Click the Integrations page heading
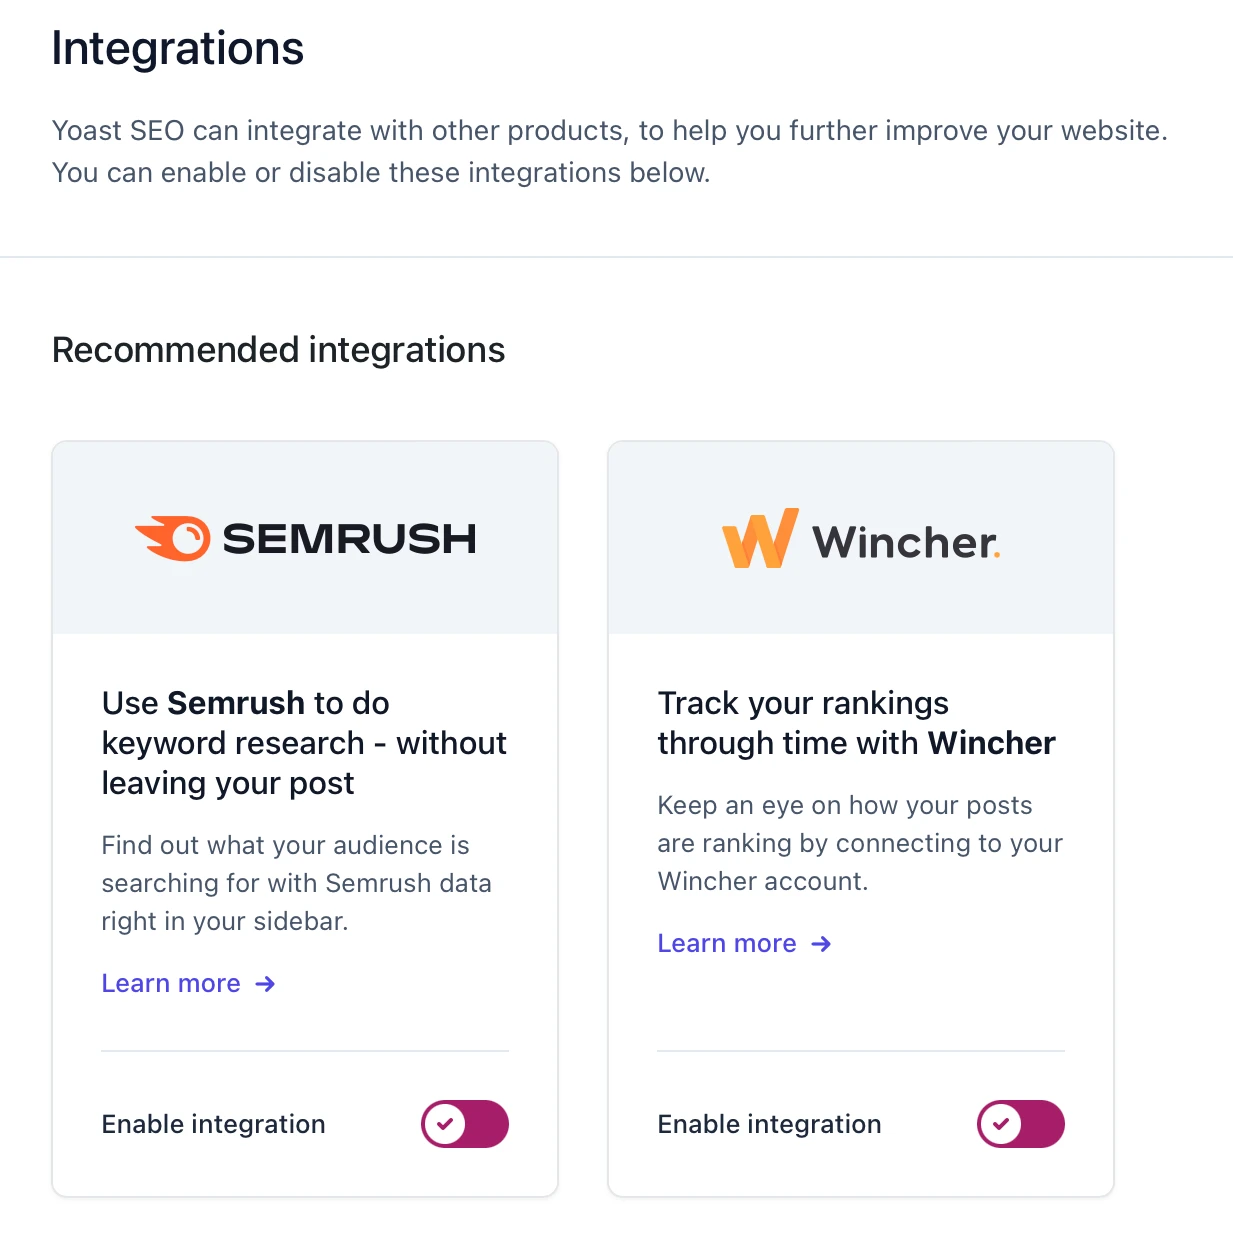 [x=178, y=48]
